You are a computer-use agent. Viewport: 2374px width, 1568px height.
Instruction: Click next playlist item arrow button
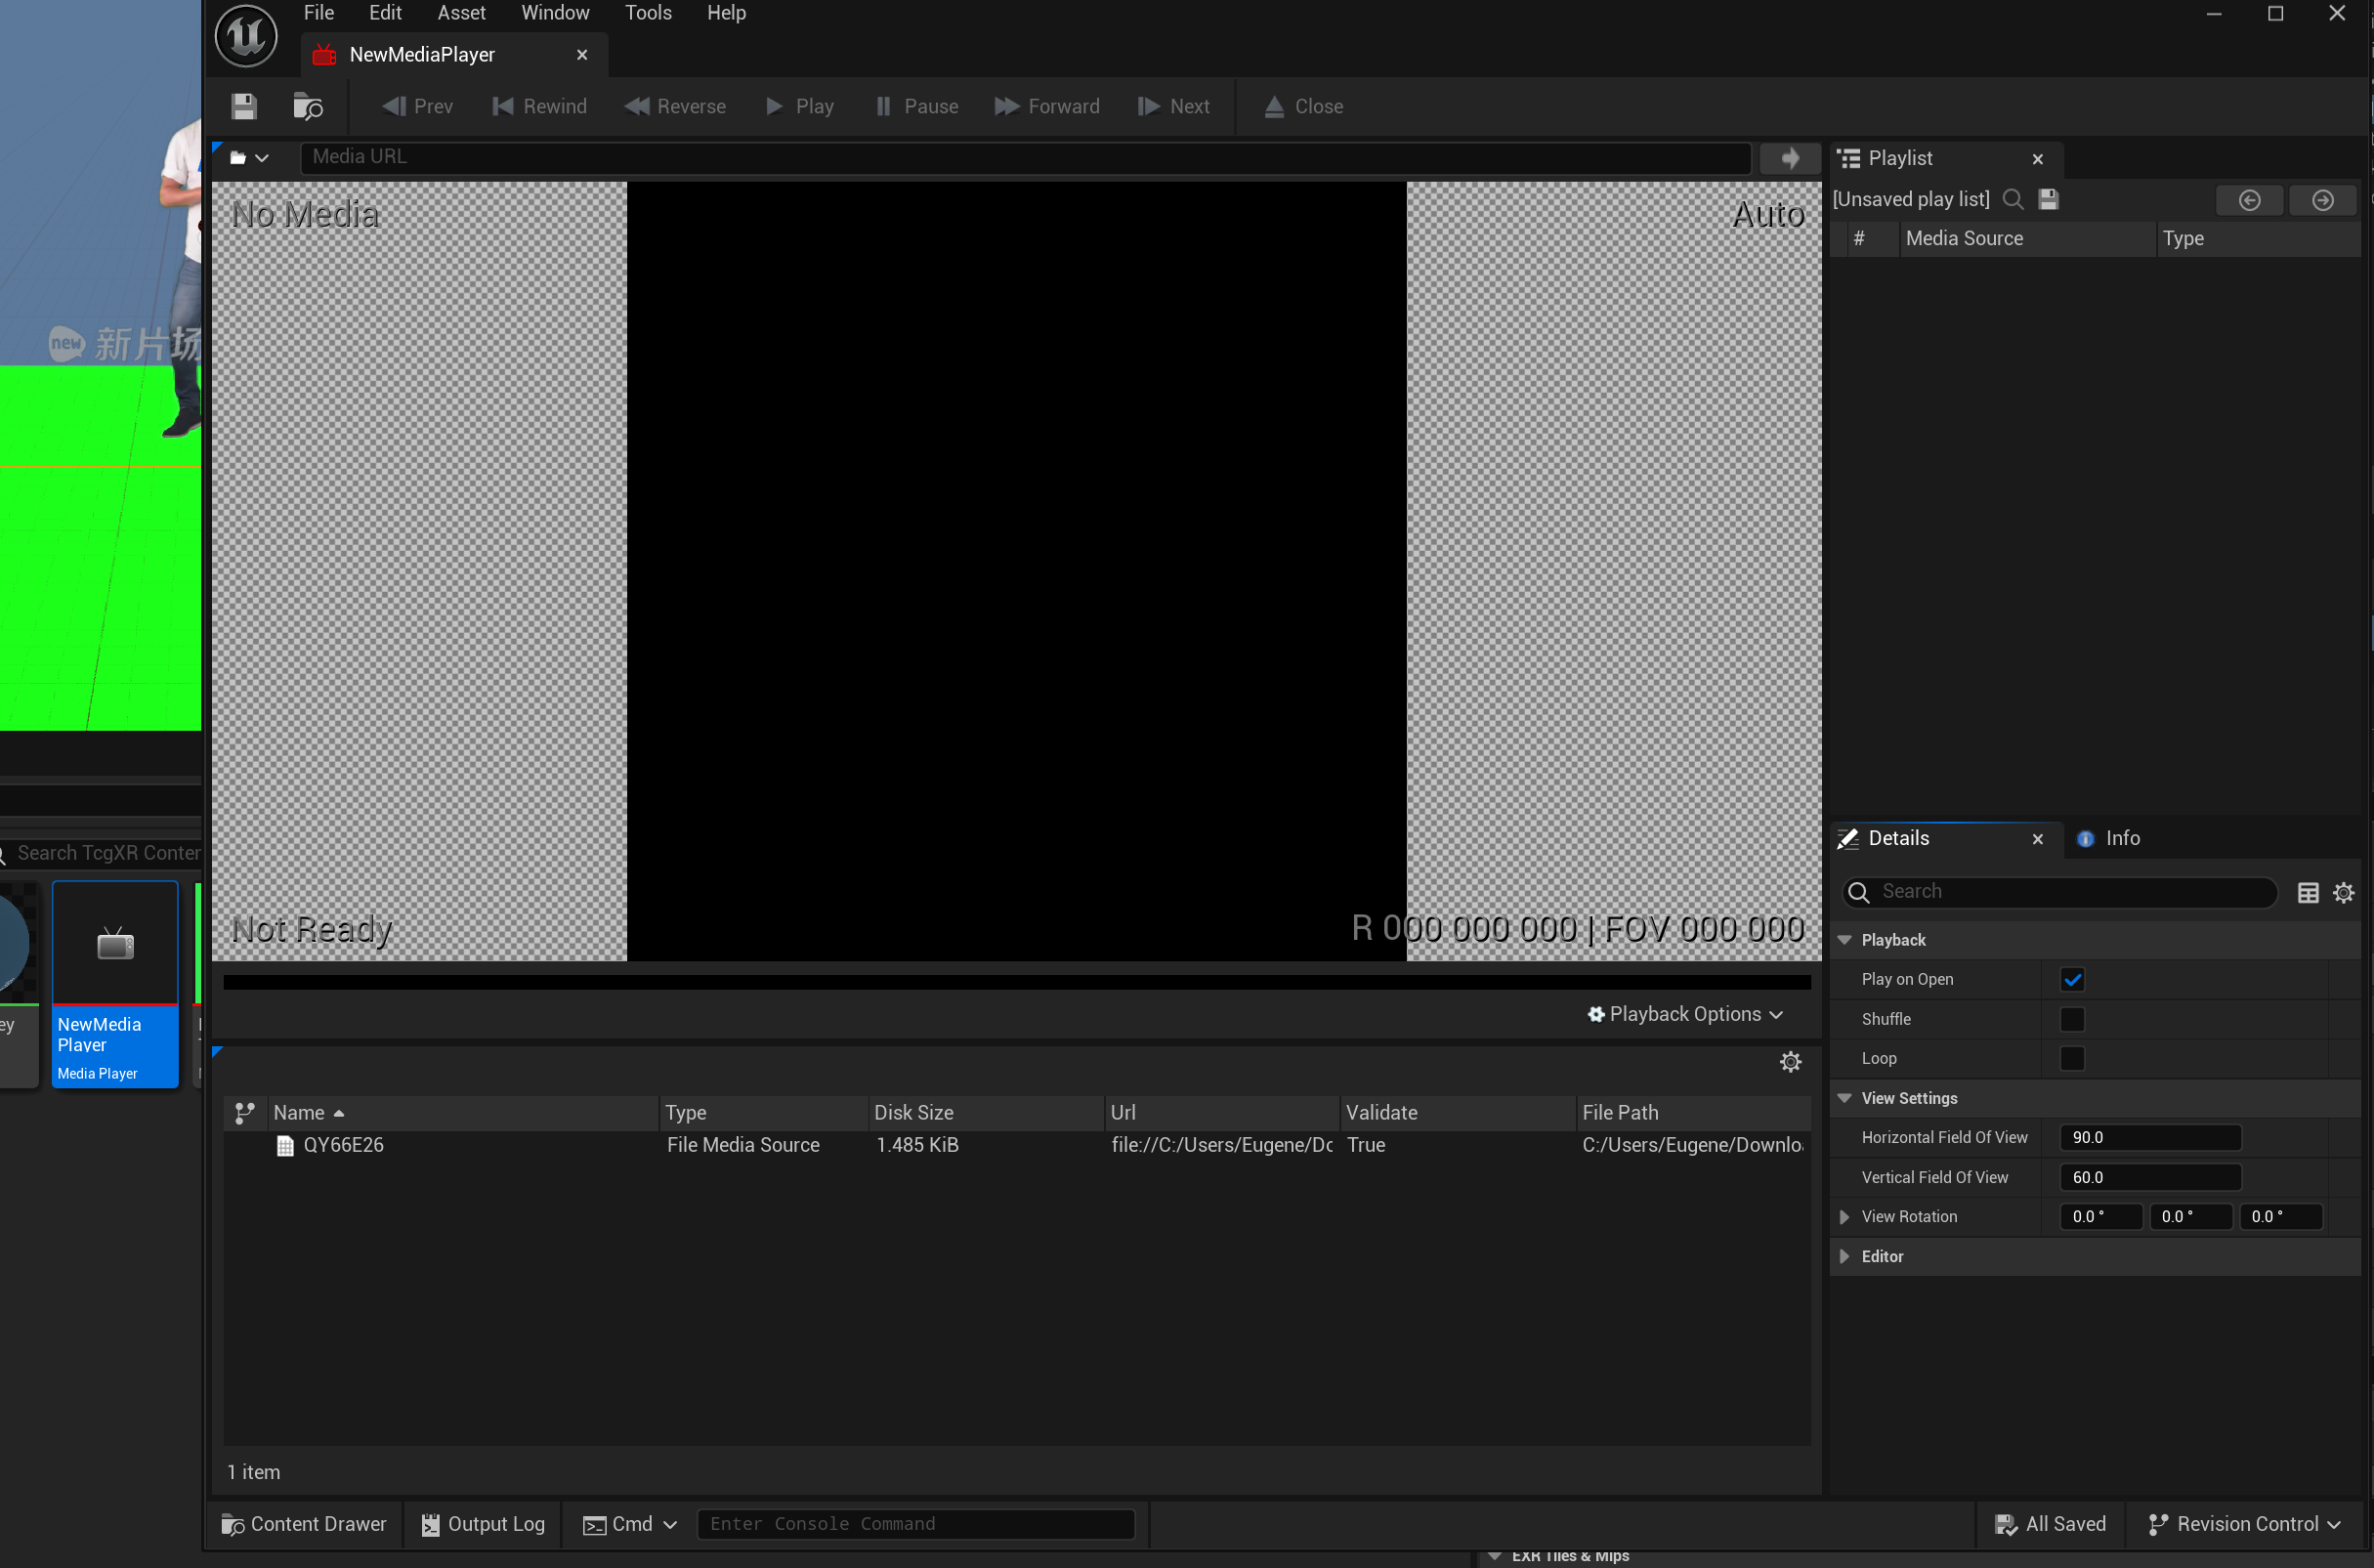2322,200
